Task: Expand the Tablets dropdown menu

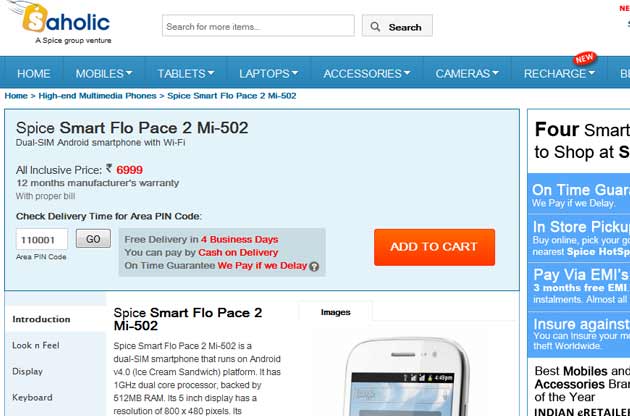Action: pos(186,74)
